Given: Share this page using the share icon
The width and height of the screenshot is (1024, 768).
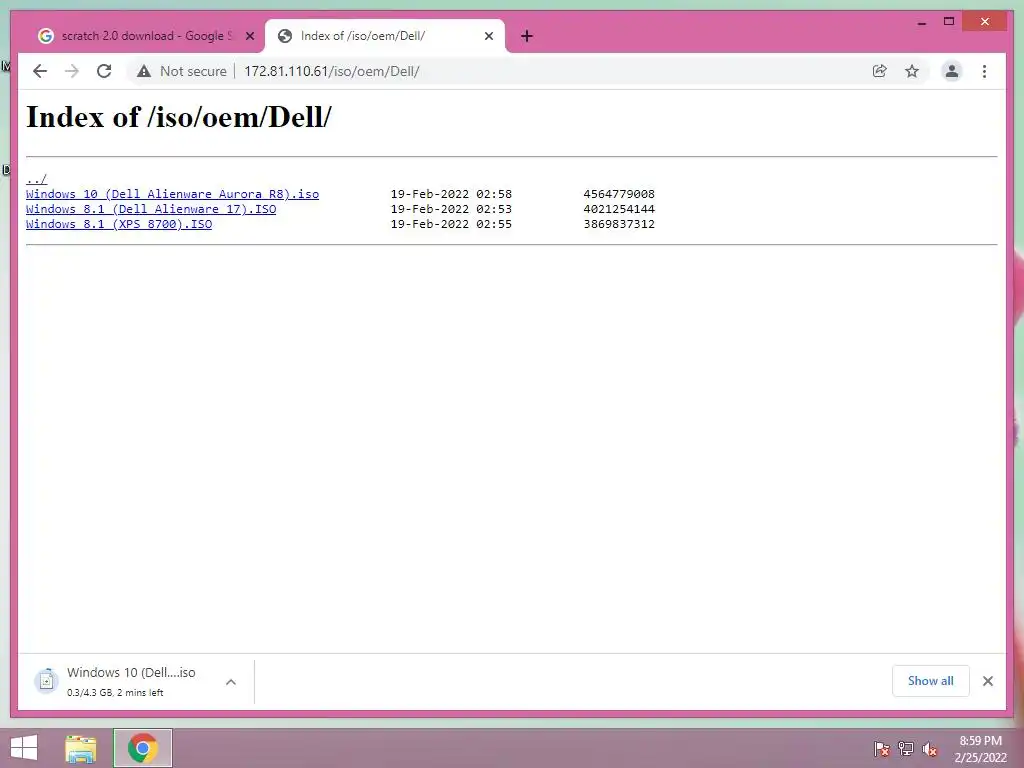Looking at the screenshot, I should tap(880, 71).
